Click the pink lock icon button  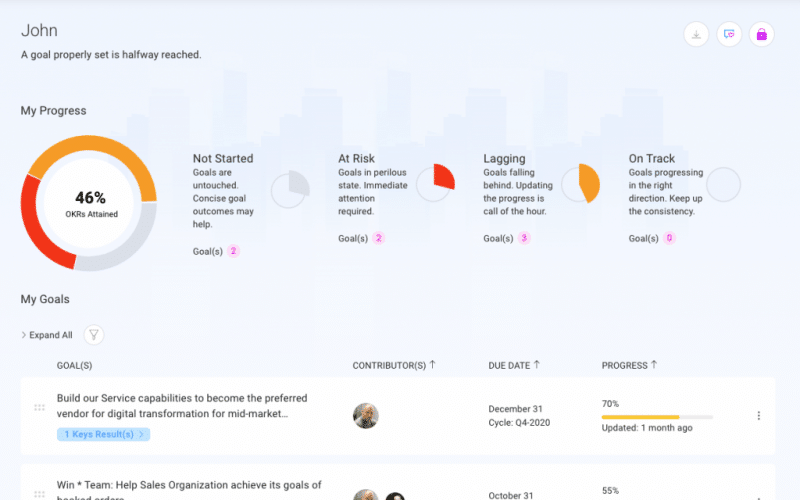[761, 34]
